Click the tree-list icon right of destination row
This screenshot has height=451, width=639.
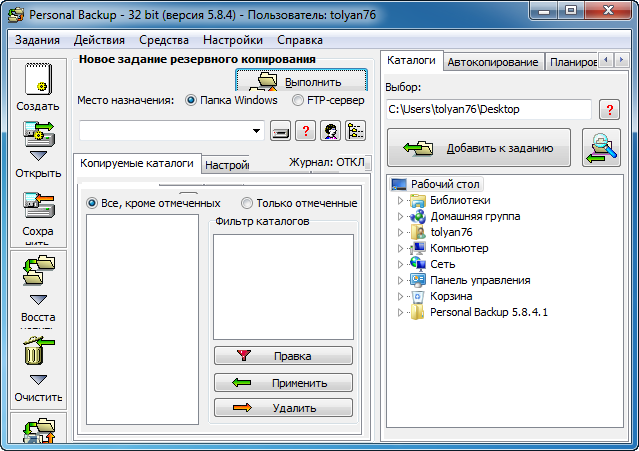point(355,131)
